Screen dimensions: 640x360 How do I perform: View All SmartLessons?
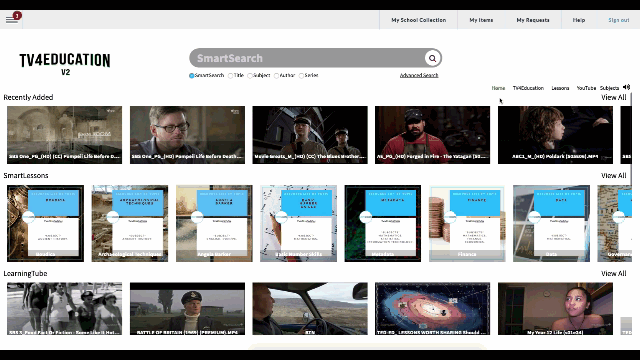[613, 176]
